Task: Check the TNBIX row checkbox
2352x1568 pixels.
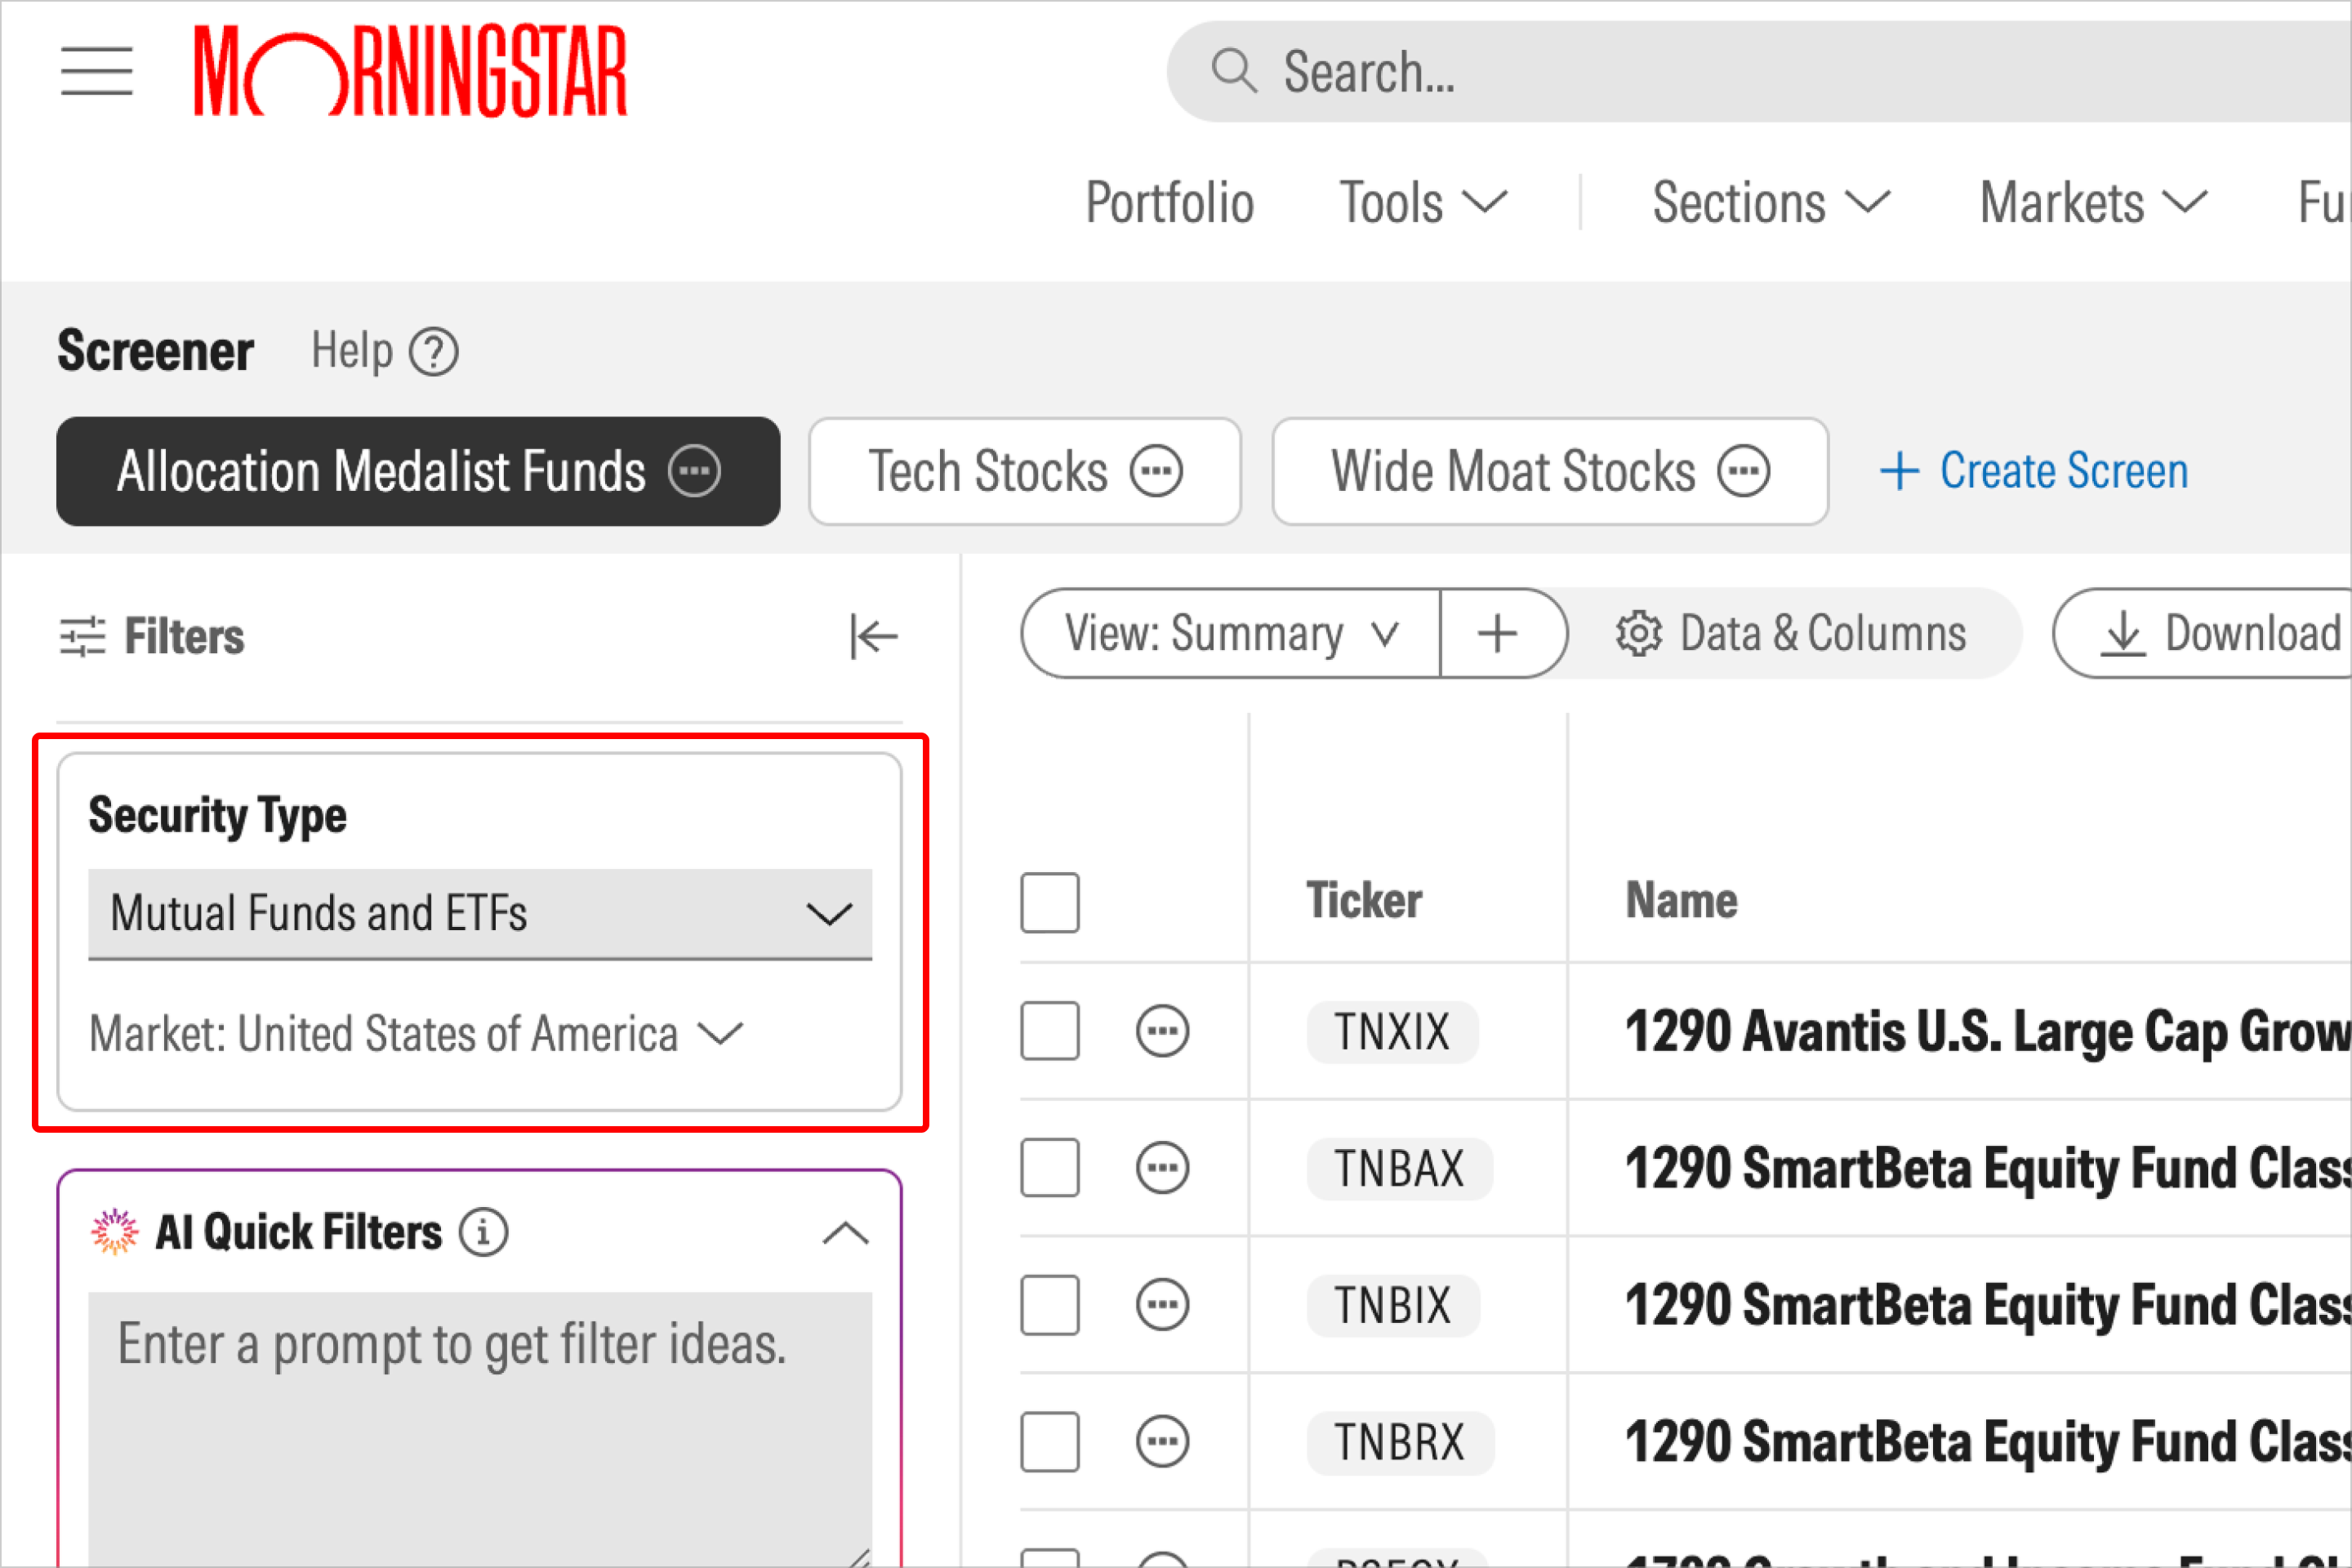Action: click(x=1050, y=1305)
